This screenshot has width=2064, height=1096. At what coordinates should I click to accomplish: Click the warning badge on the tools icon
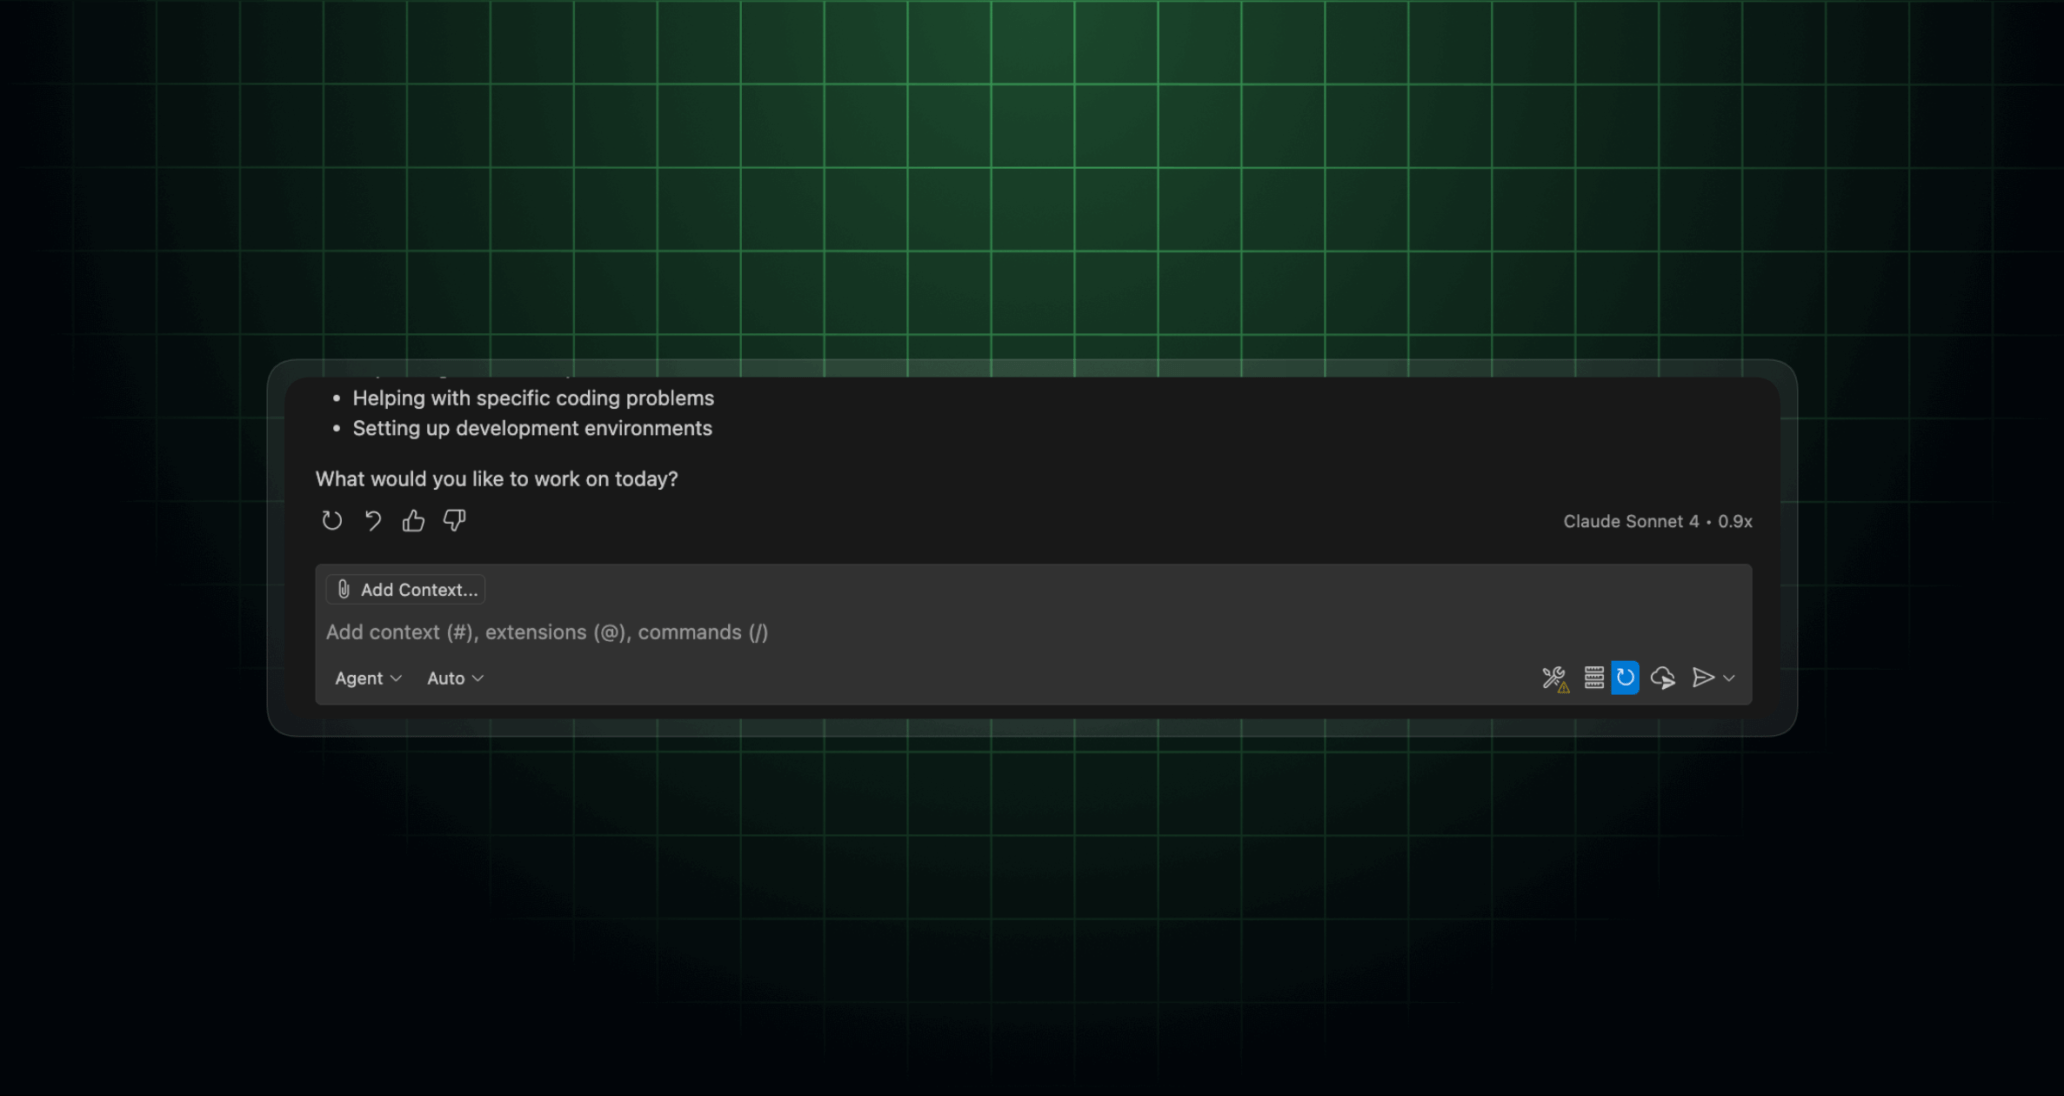coord(1564,688)
